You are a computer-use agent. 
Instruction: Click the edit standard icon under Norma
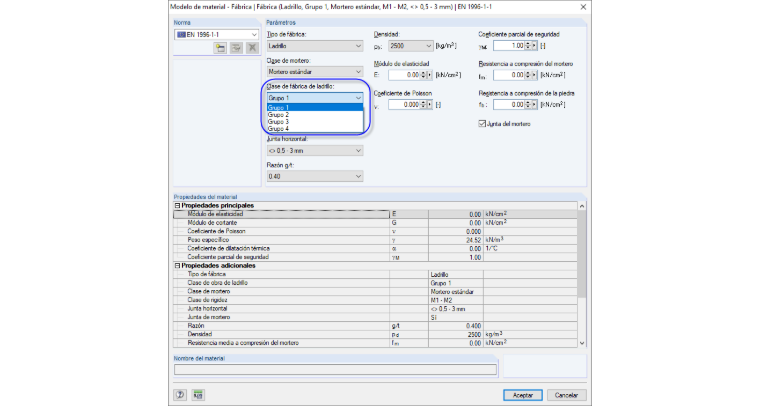coord(236,47)
